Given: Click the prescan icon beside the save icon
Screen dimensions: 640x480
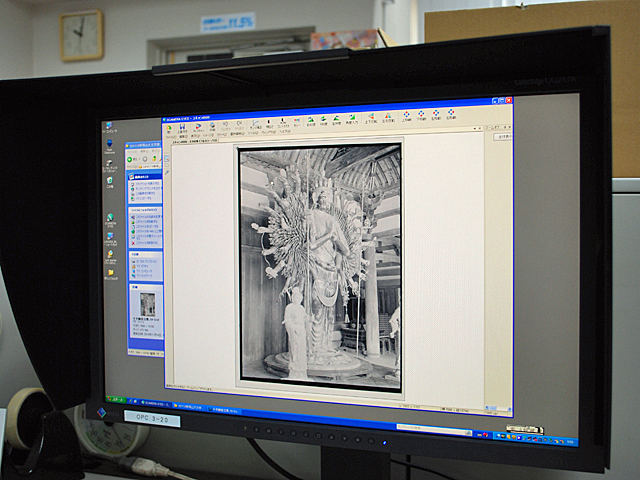Looking at the screenshot, I should coord(197,128).
